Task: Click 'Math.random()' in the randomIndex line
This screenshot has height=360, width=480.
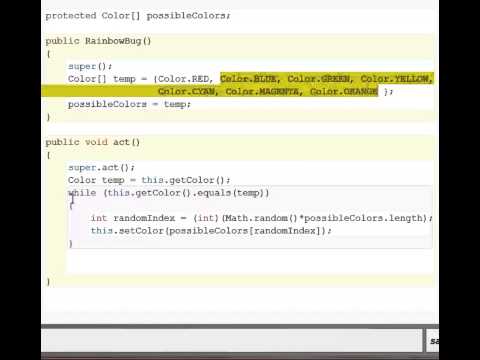Action: point(260,218)
